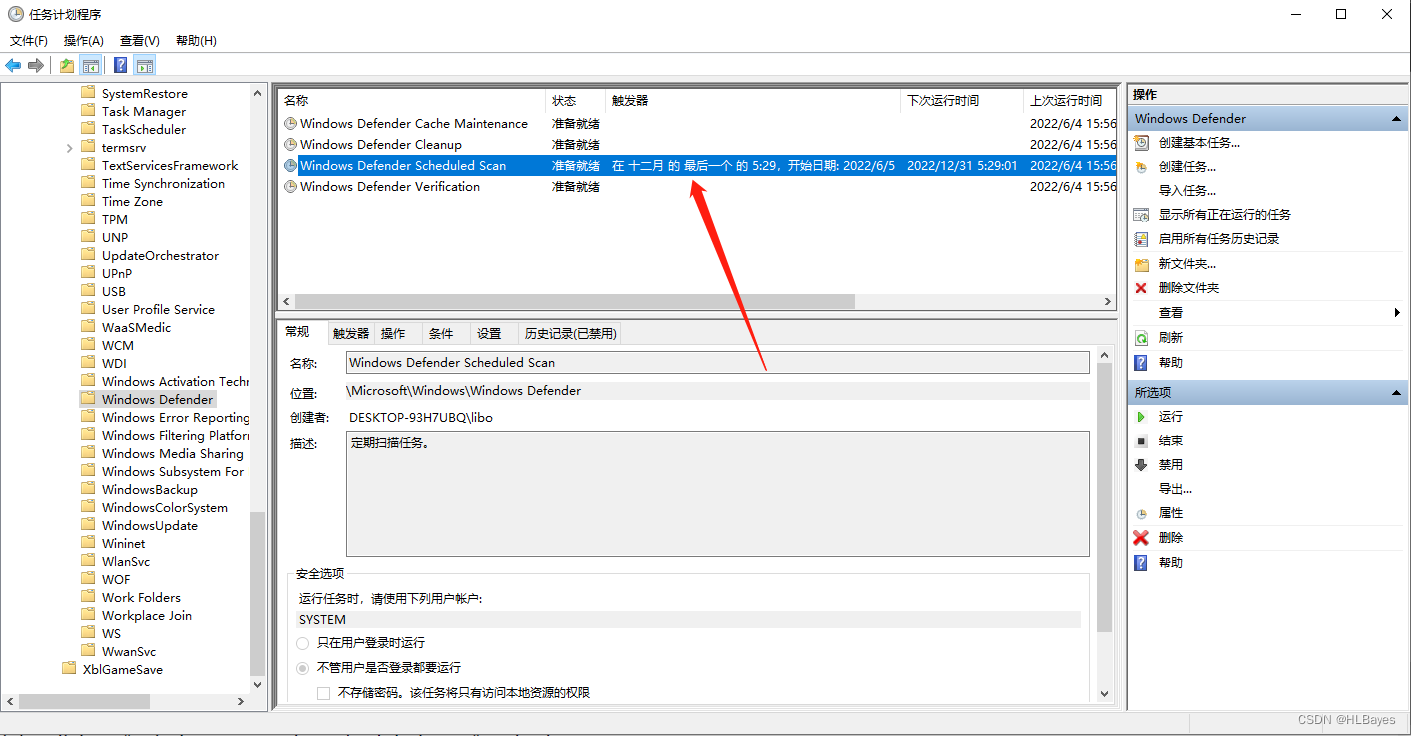Click 新文件夹... action
This screenshot has width=1411, height=736.
pos(1187,264)
